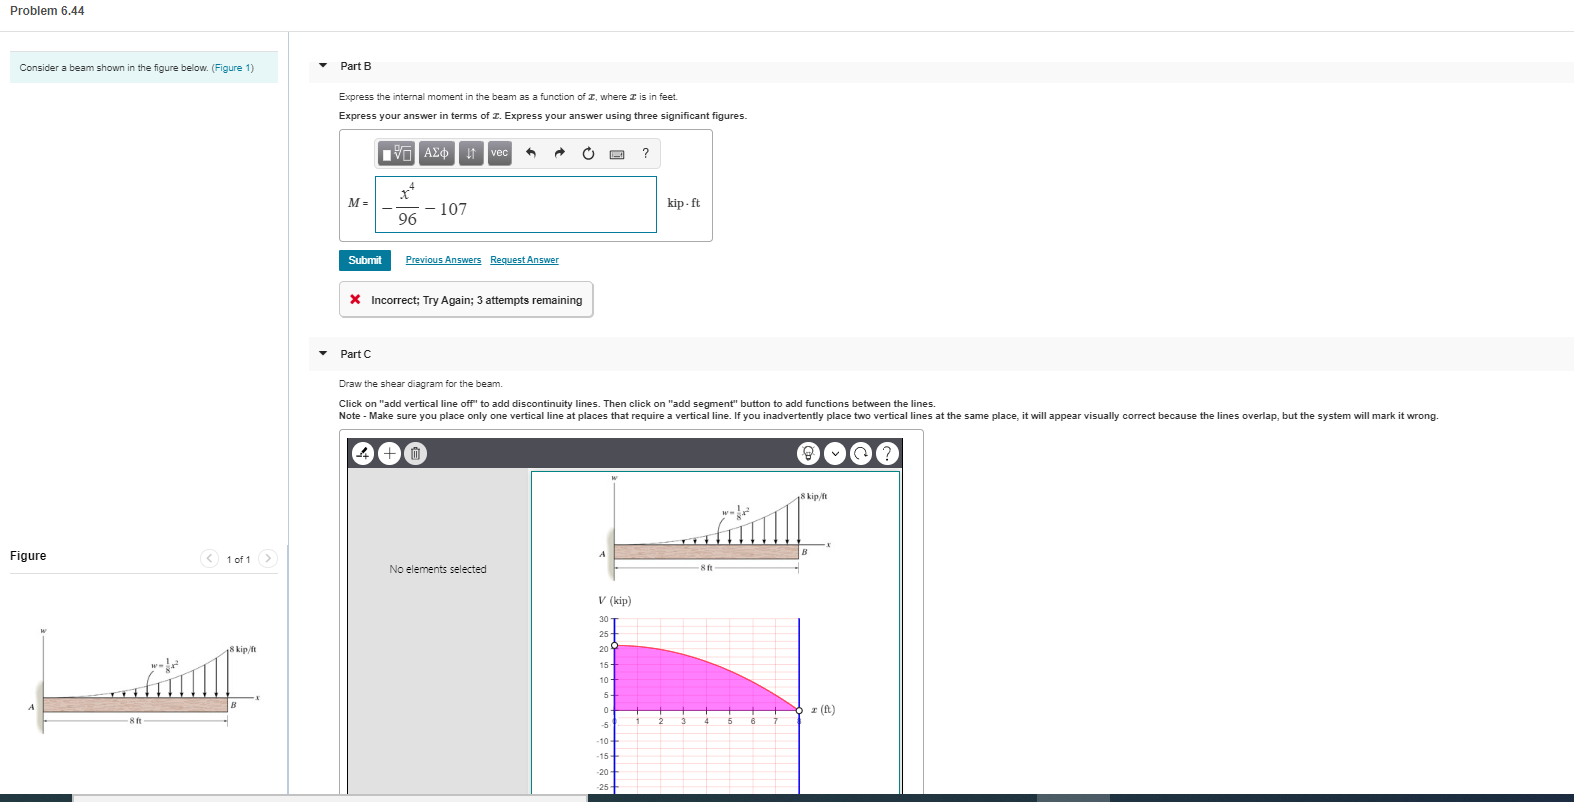The image size is (1574, 802).
Task: Click the 'V (kip)' axis label
Action: [x=614, y=601]
